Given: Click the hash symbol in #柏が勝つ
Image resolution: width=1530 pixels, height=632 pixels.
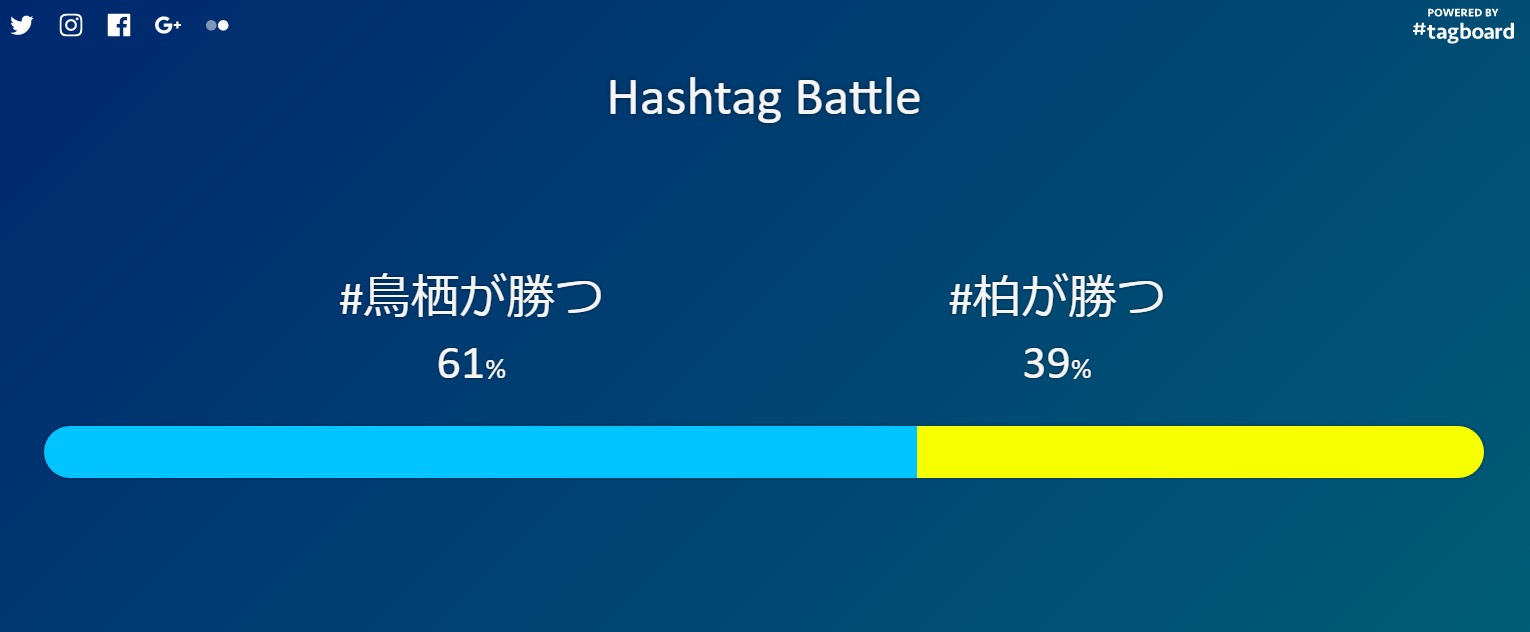Looking at the screenshot, I should 960,300.
